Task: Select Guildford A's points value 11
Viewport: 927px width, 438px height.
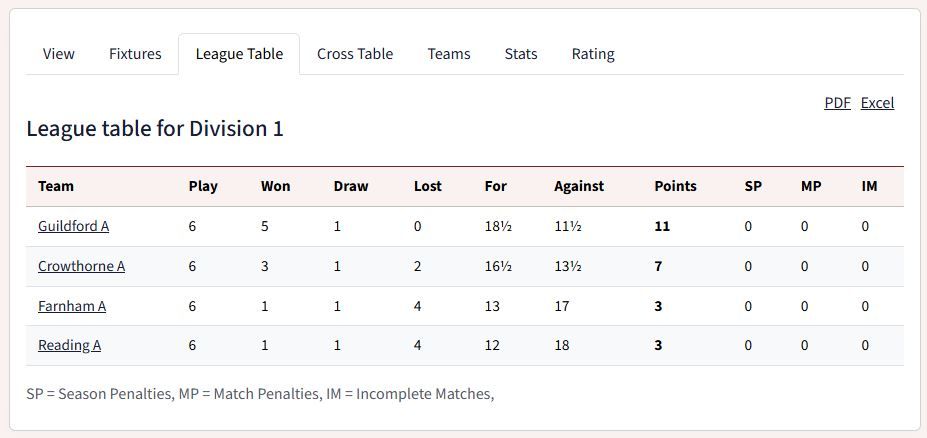Action: pos(662,226)
